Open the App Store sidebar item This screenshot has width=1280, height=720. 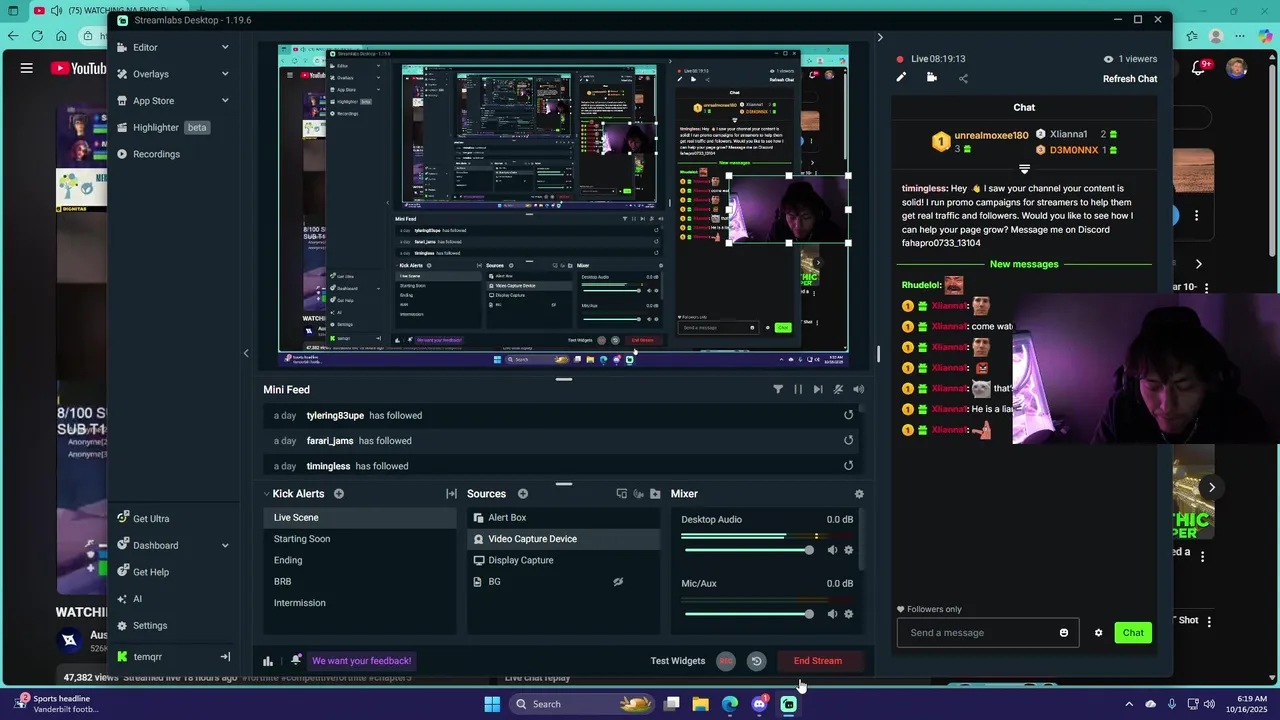[153, 101]
